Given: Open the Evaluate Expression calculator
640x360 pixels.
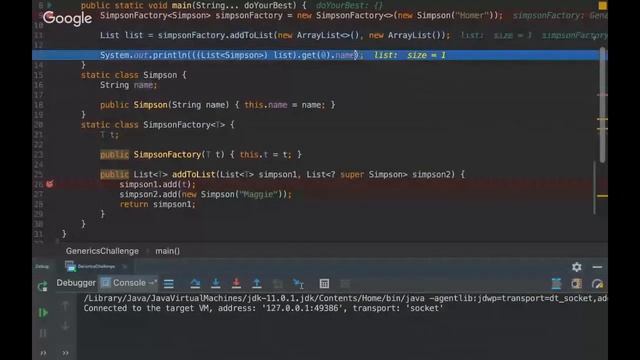Looking at the screenshot, I should (x=324, y=284).
